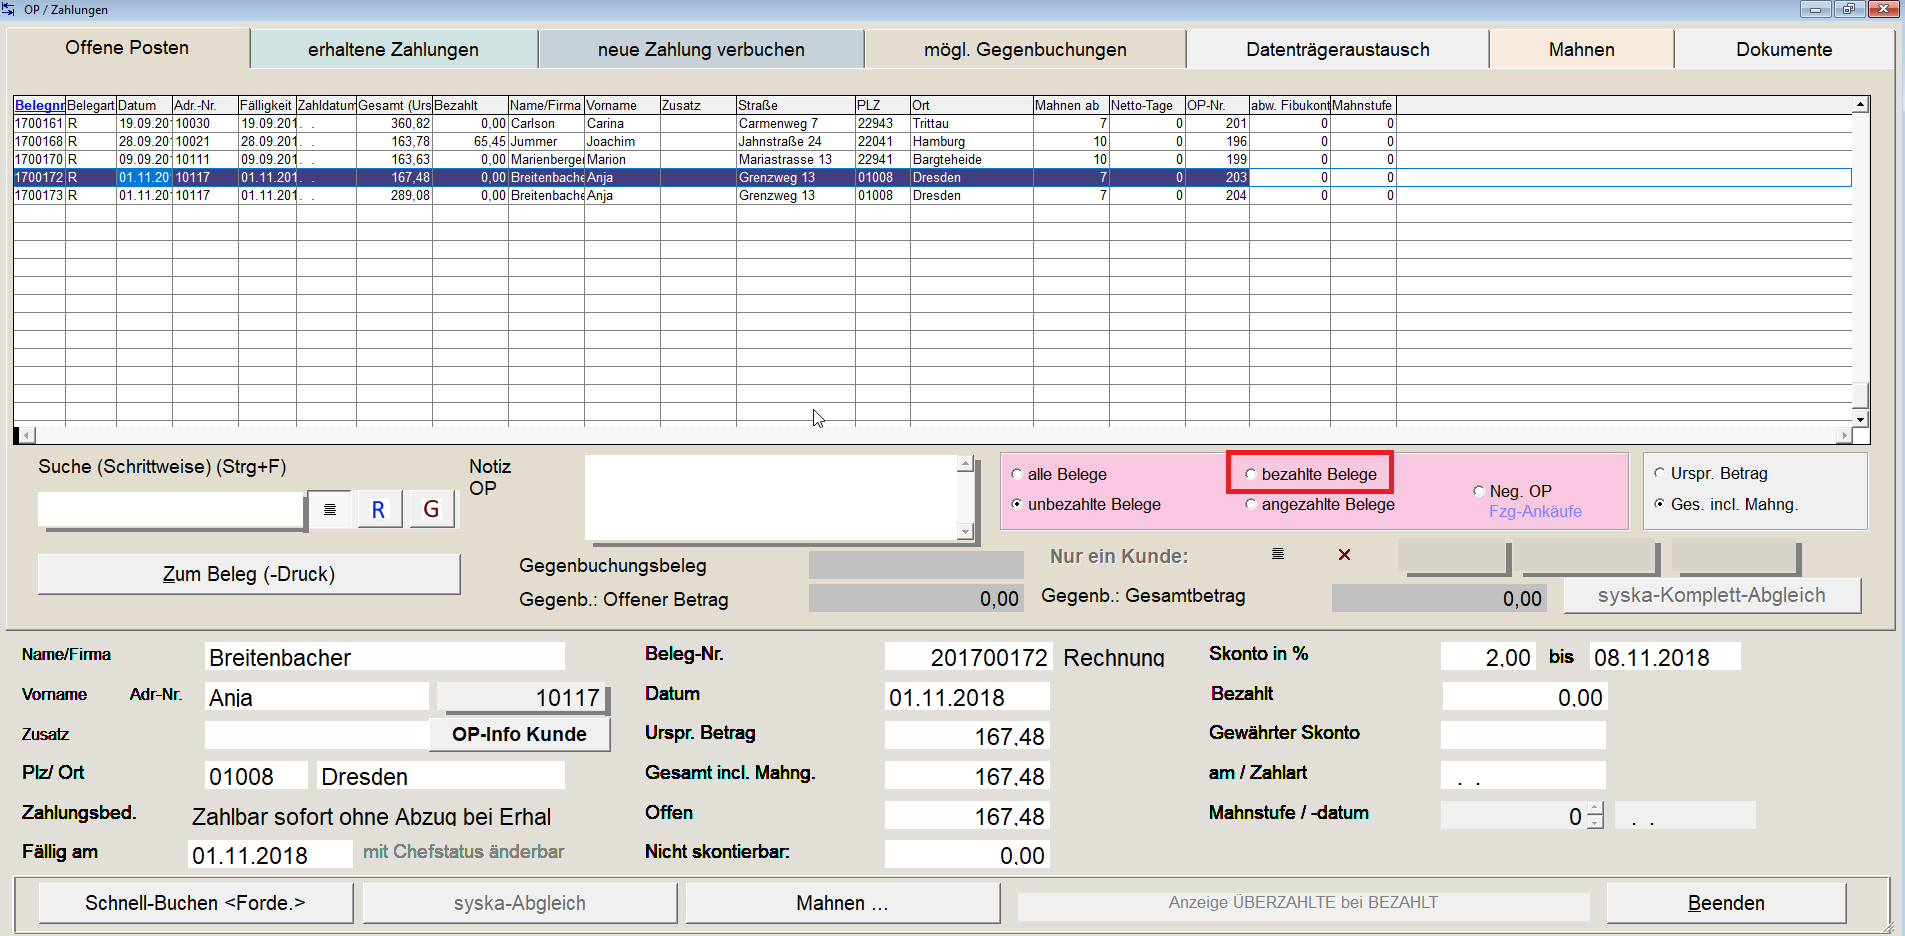Click table scrollbar up arrow
Screen dimensions: 1905x936
[x=1860, y=105]
